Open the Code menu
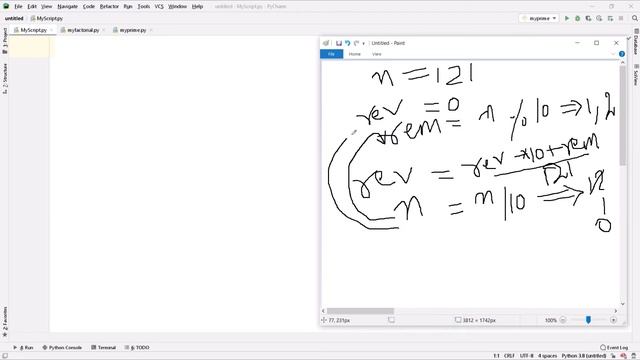 (89, 7)
